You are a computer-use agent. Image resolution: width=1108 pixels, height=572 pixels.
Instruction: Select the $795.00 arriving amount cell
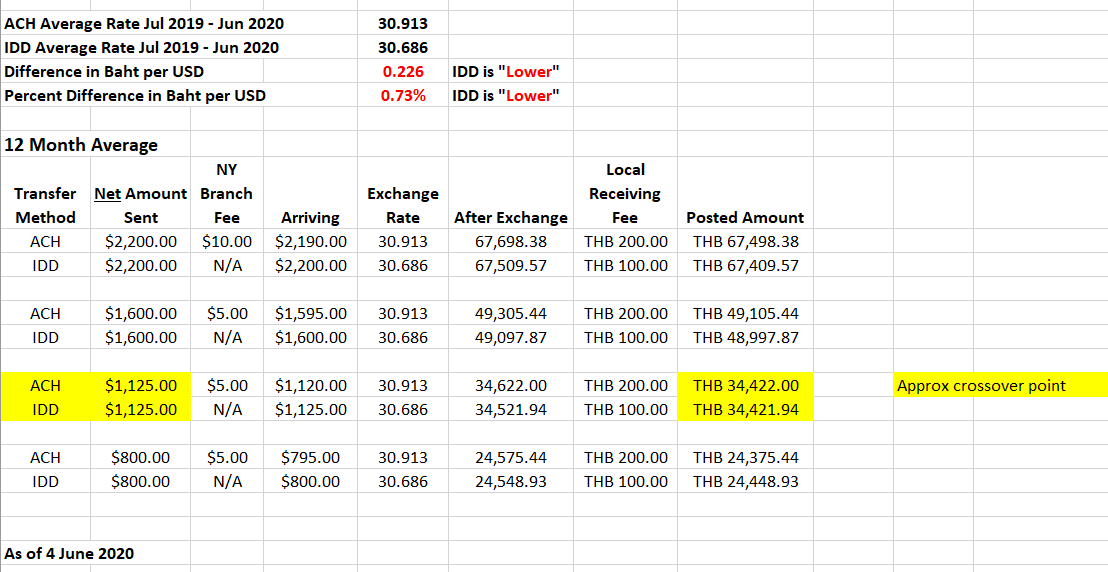coord(310,457)
